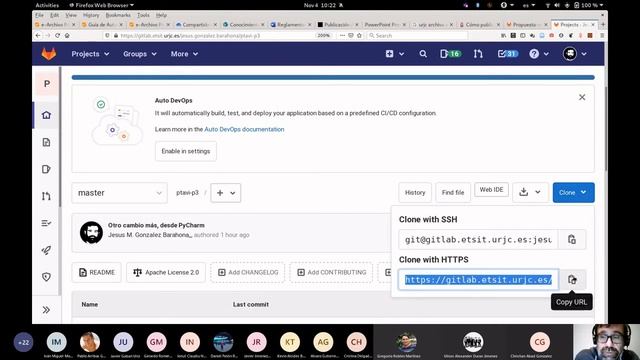This screenshot has width=640, height=360.
Task: Click the commit author avatar
Action: coord(91,233)
